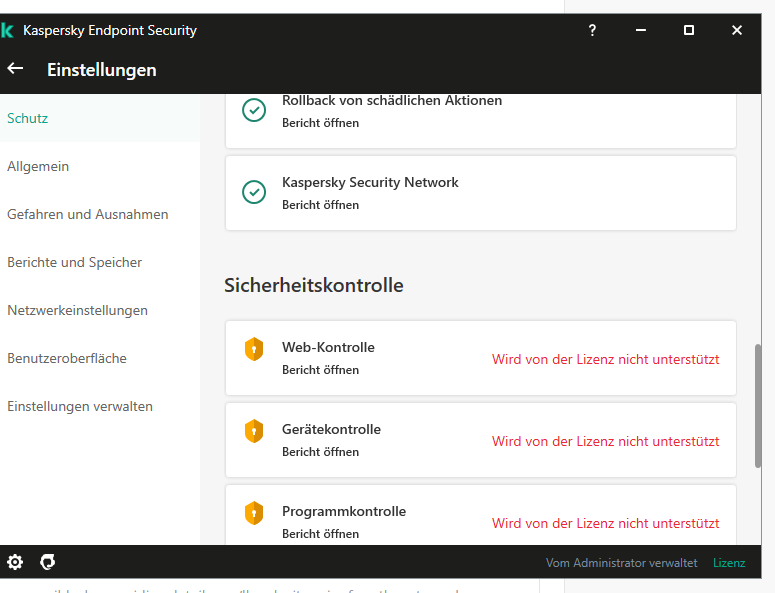Click the Gerätekontrolle shield icon

(254, 431)
